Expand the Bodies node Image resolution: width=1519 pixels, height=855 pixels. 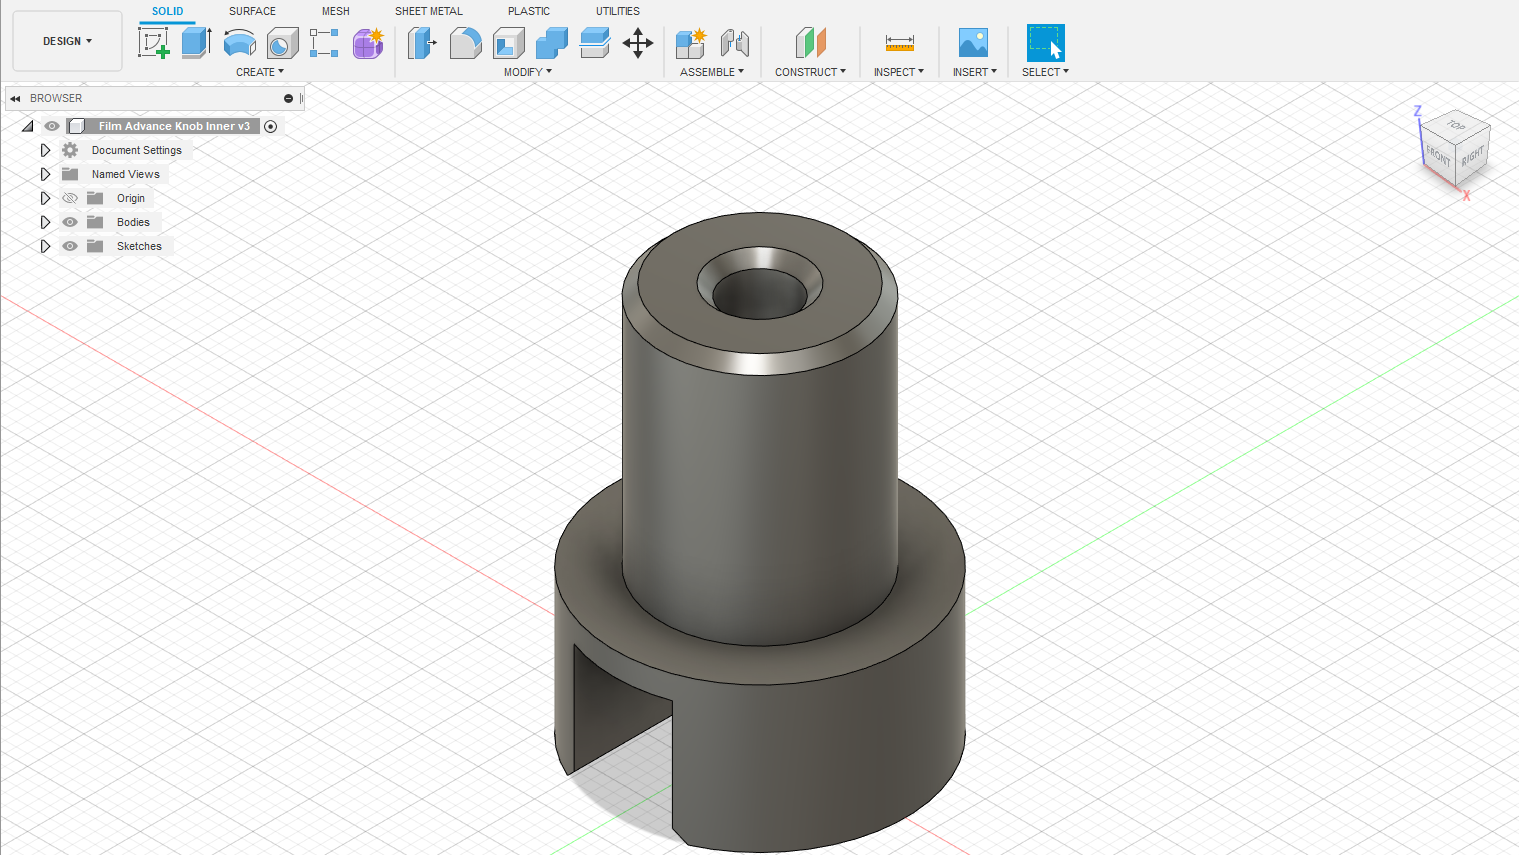click(x=45, y=222)
